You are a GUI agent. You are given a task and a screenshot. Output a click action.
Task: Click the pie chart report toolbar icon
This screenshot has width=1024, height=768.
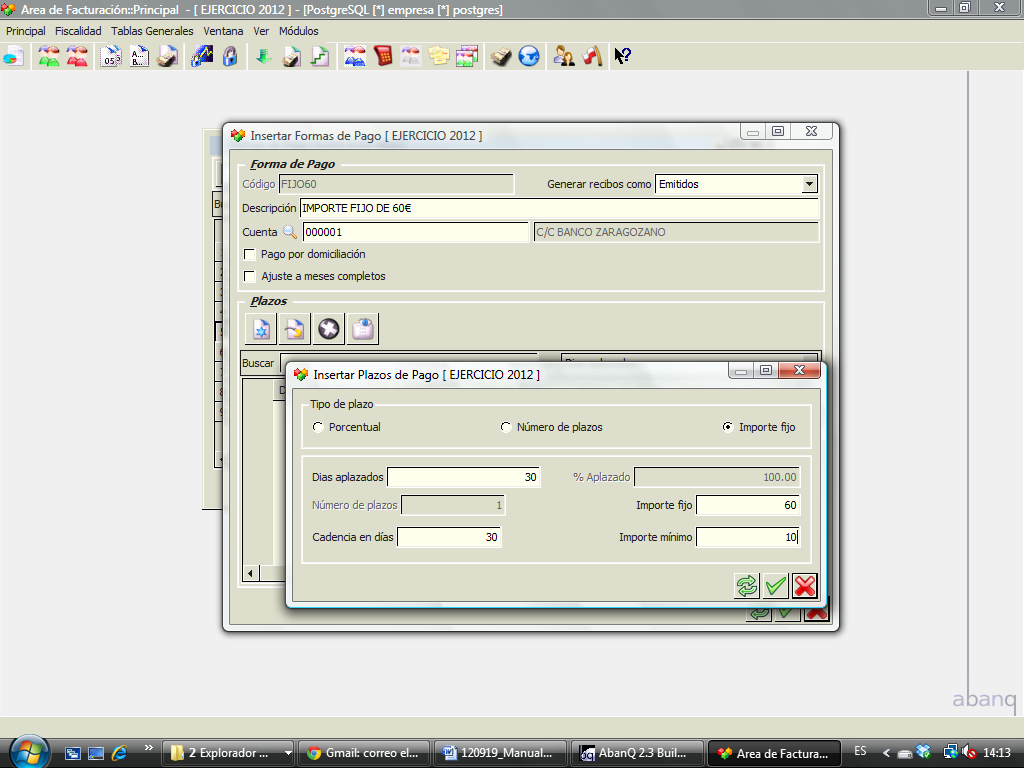[x=13, y=57]
